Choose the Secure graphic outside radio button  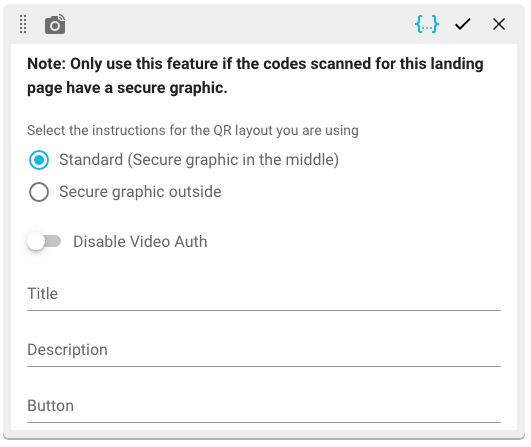click(39, 192)
